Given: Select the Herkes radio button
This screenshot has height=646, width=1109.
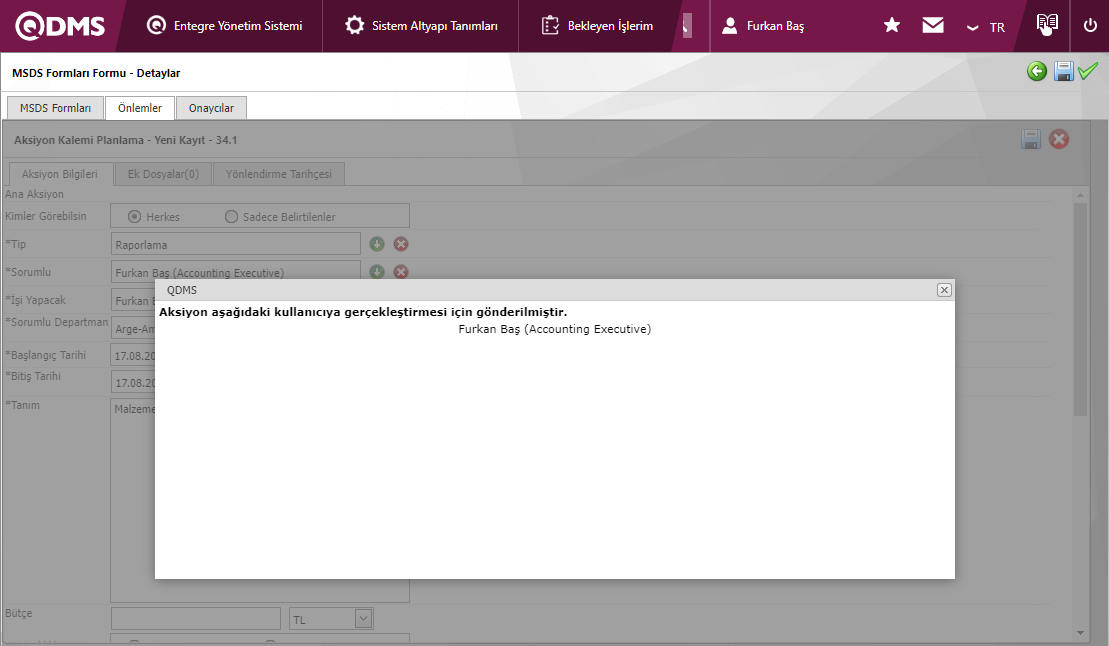Looking at the screenshot, I should coord(135,217).
